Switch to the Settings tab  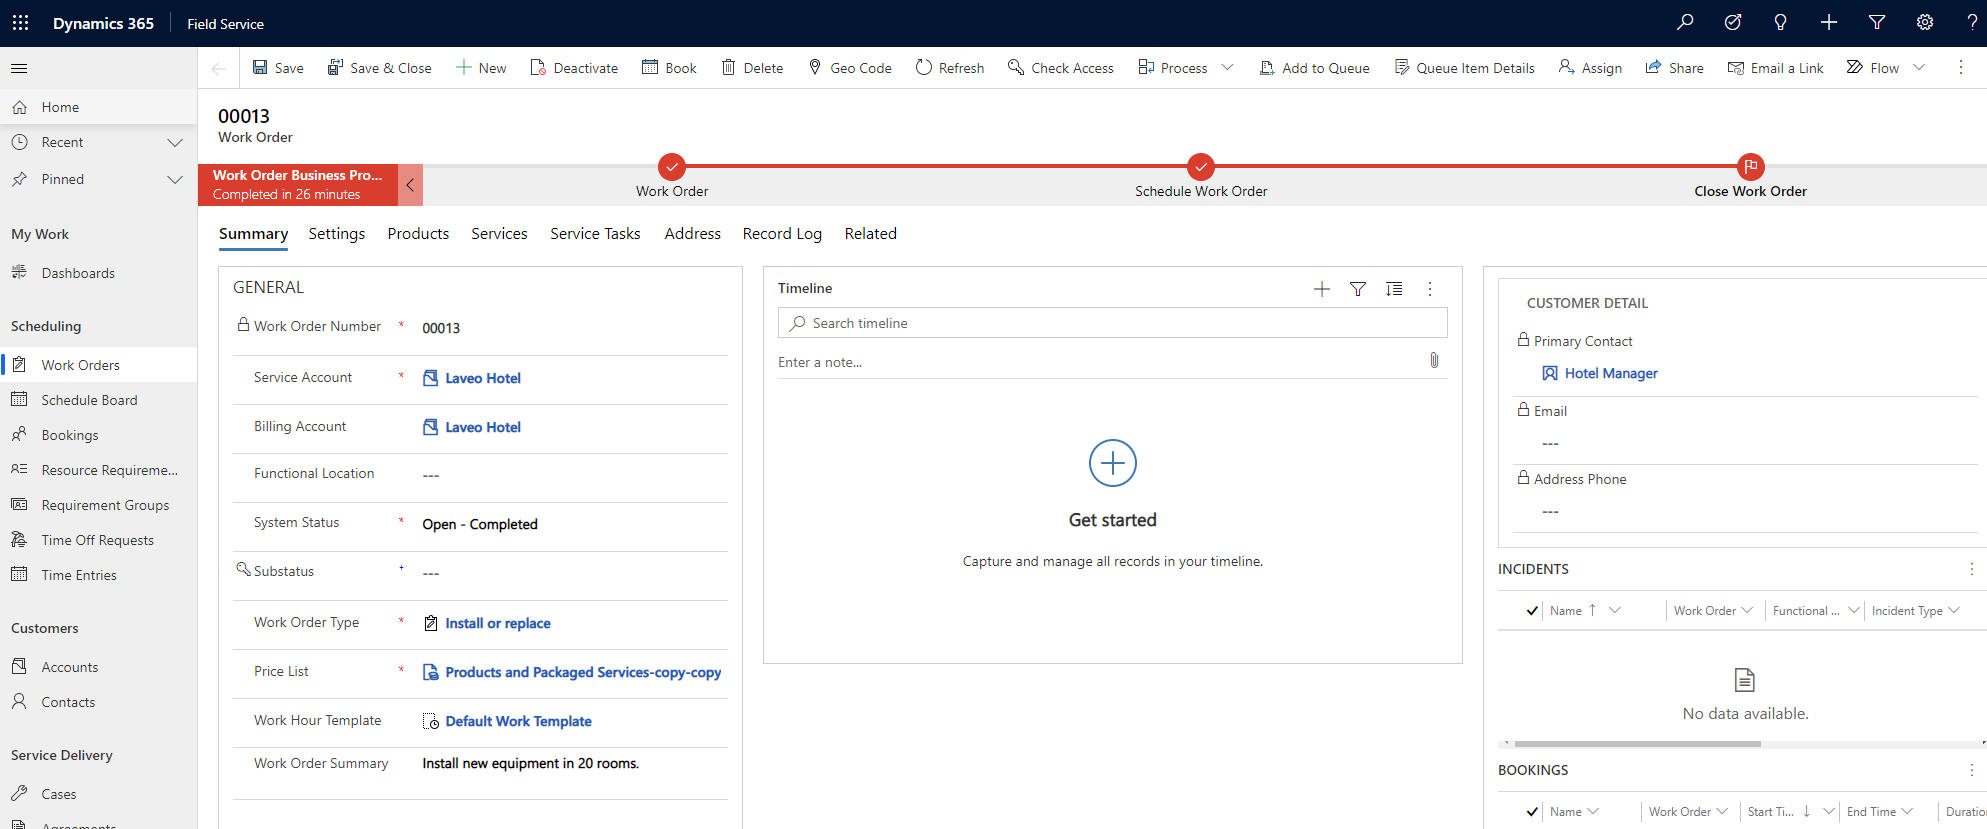coord(337,233)
